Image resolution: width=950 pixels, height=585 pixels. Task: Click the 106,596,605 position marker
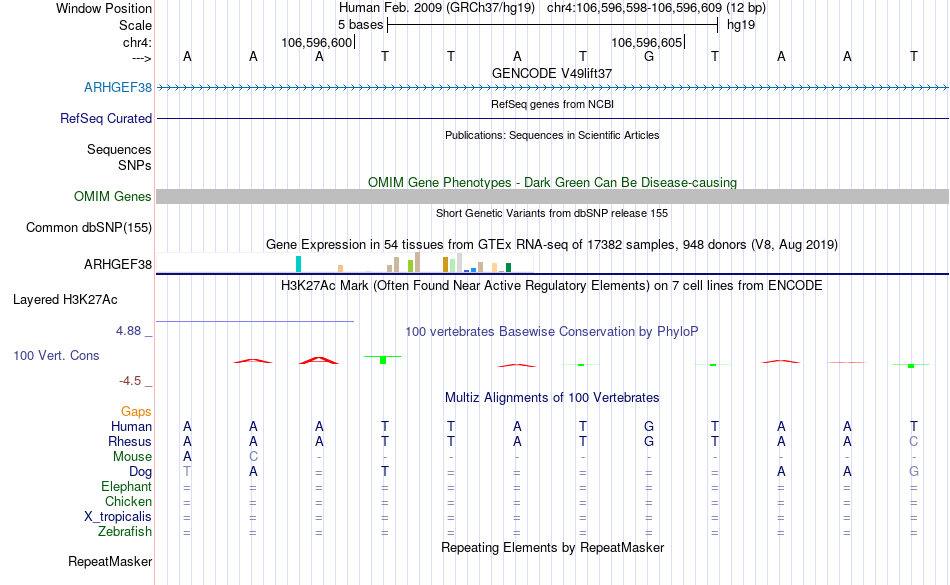[x=646, y=42]
